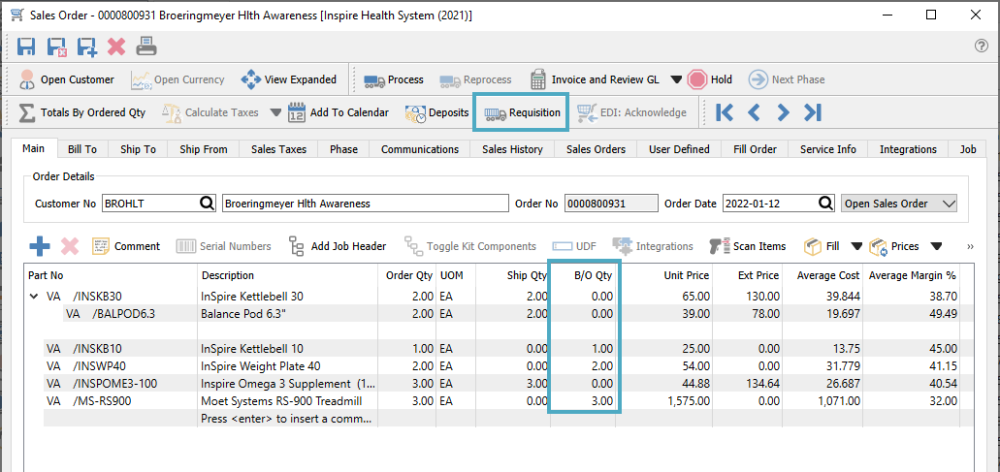Screen dimensions: 1000x472
Task: Add a new line with plus icon
Action: click(40, 246)
